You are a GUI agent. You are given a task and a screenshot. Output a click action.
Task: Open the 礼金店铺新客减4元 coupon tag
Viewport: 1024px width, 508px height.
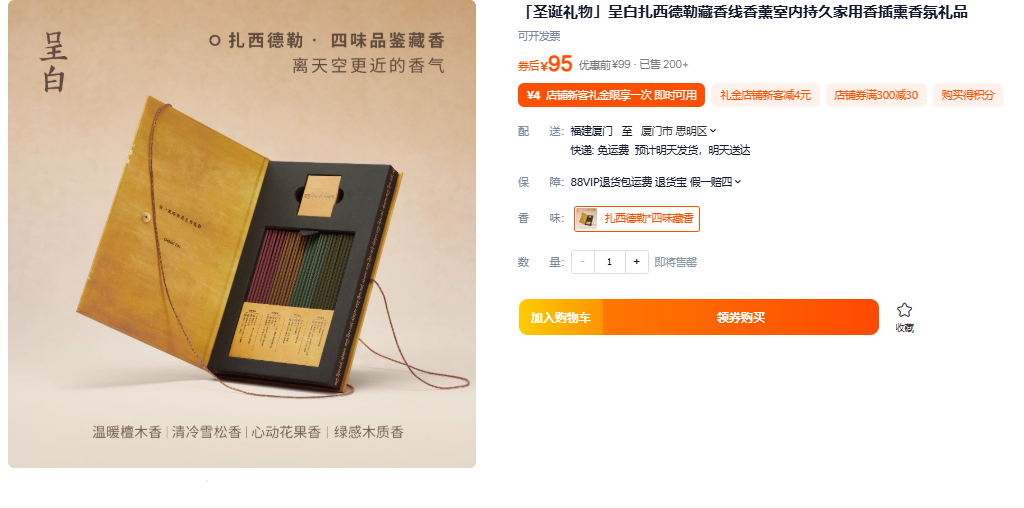(765, 95)
